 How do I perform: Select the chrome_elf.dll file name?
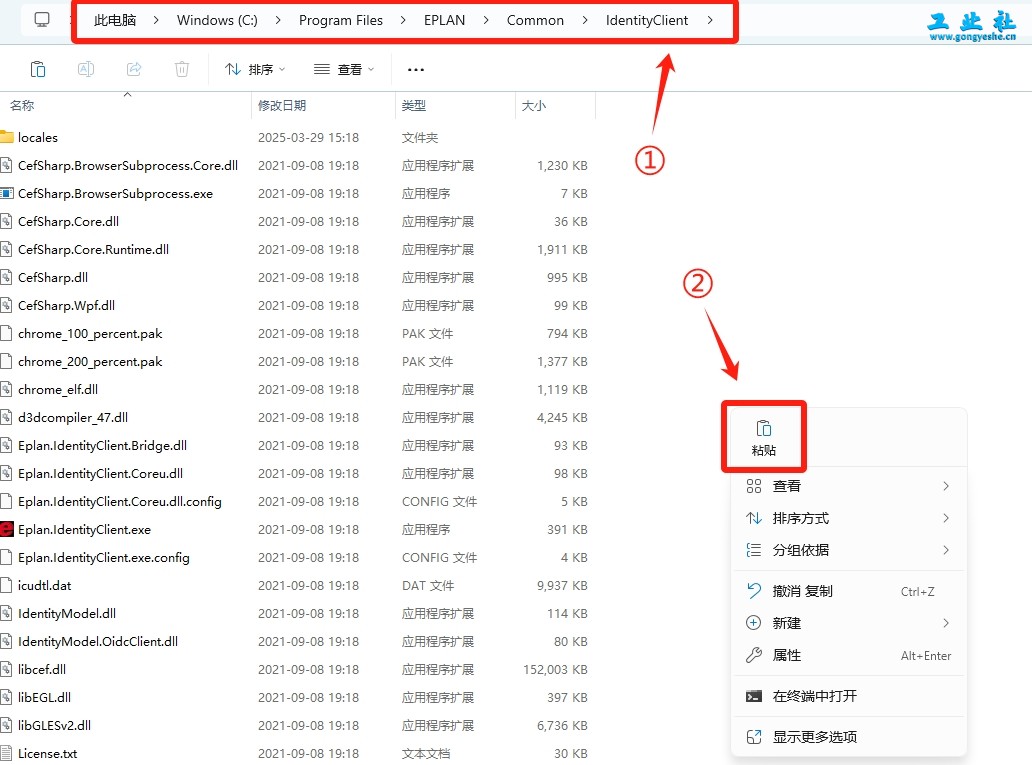58,389
